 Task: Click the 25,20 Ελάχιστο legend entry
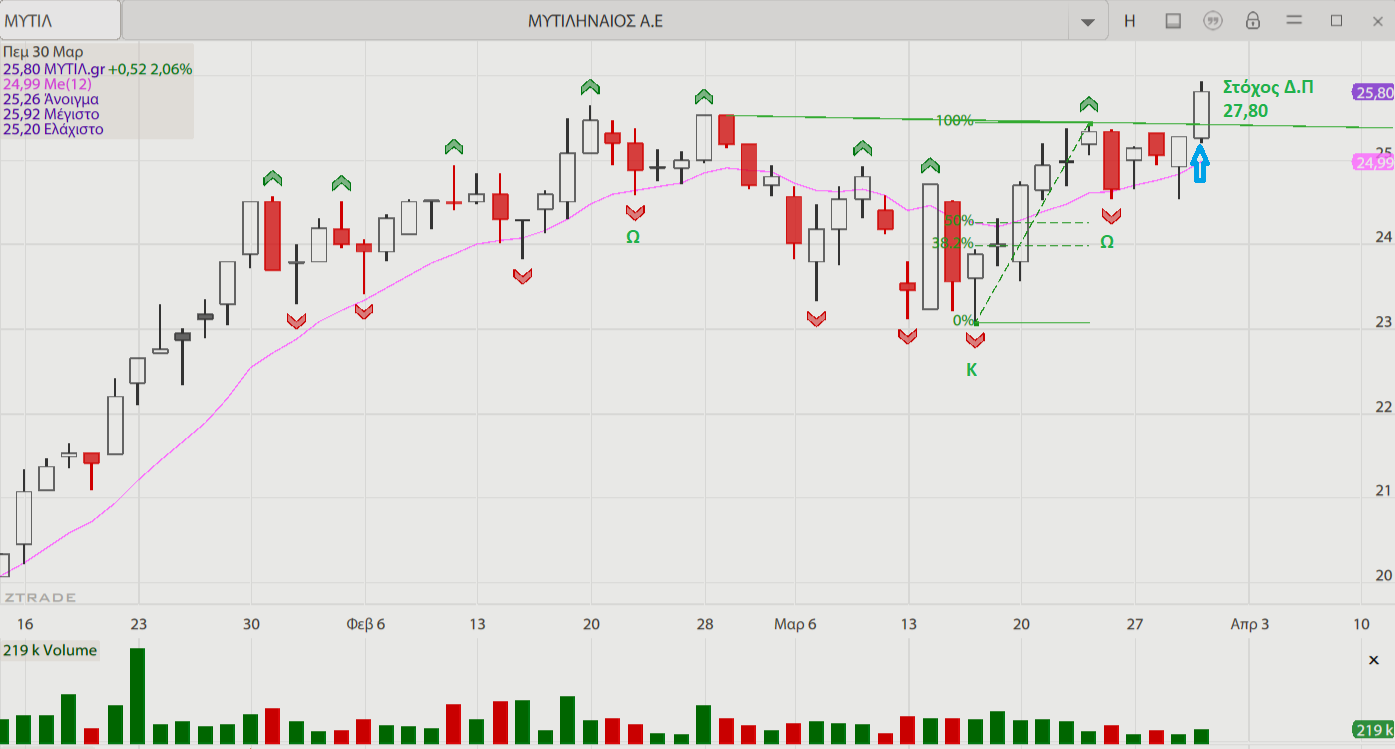click(53, 129)
